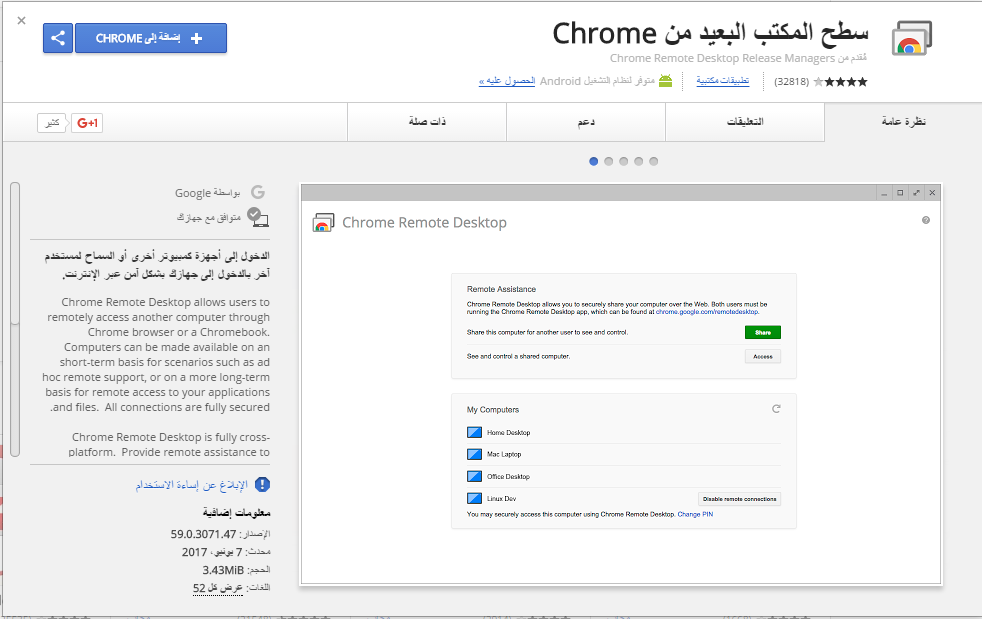Close the extension details overlay
This screenshot has height=619, width=982.
pyautogui.click(x=21, y=21)
